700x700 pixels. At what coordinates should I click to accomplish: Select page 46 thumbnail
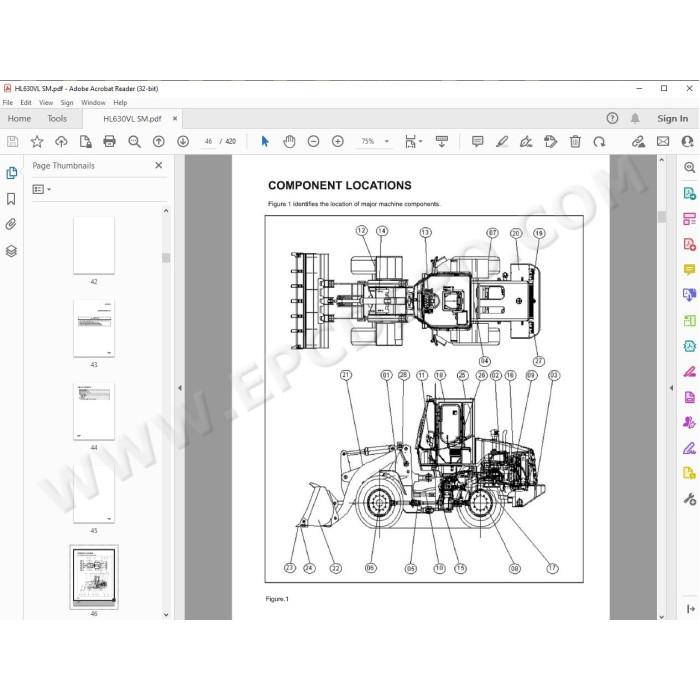(94, 577)
